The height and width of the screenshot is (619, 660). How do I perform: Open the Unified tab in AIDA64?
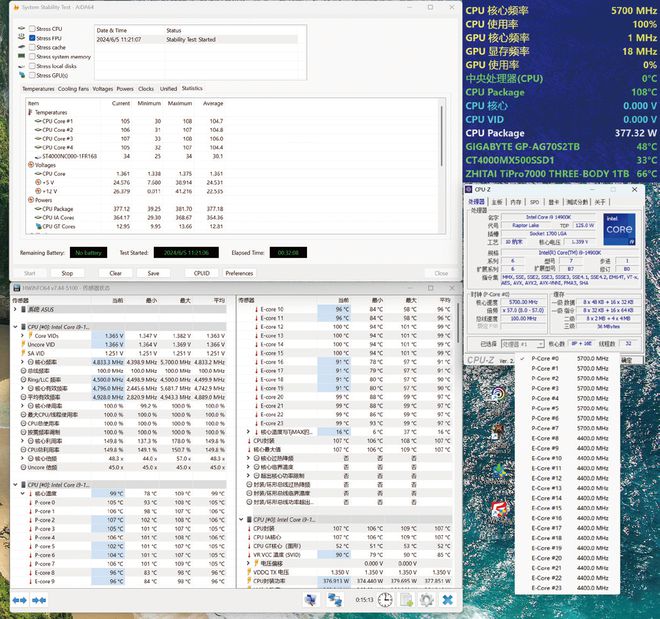click(168, 89)
